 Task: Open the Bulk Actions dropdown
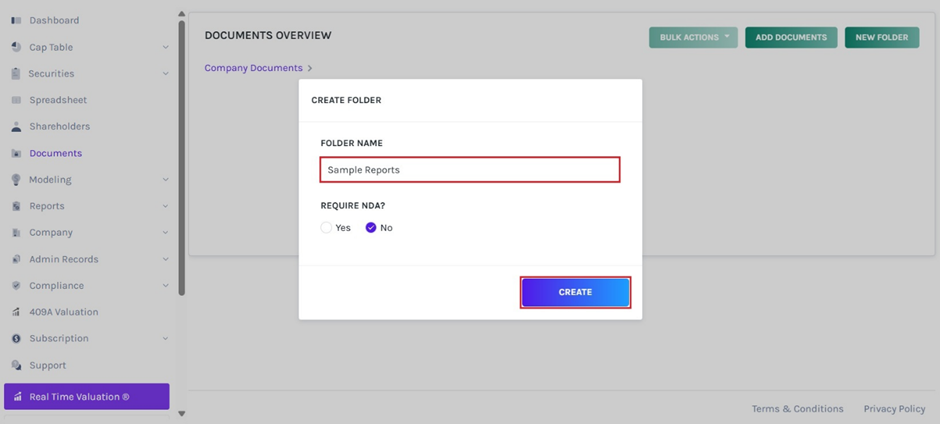[x=693, y=37]
